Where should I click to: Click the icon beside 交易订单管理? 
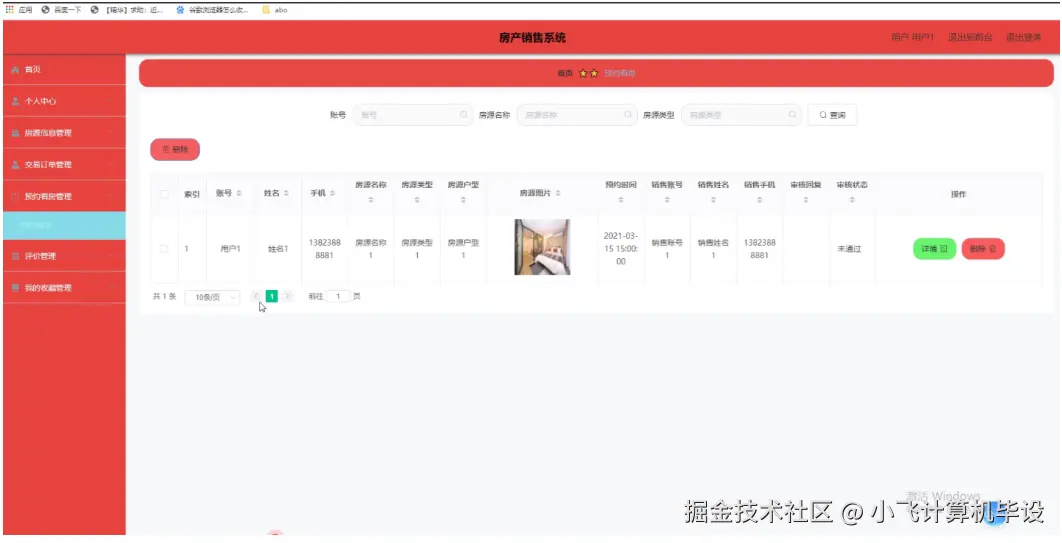pos(15,165)
